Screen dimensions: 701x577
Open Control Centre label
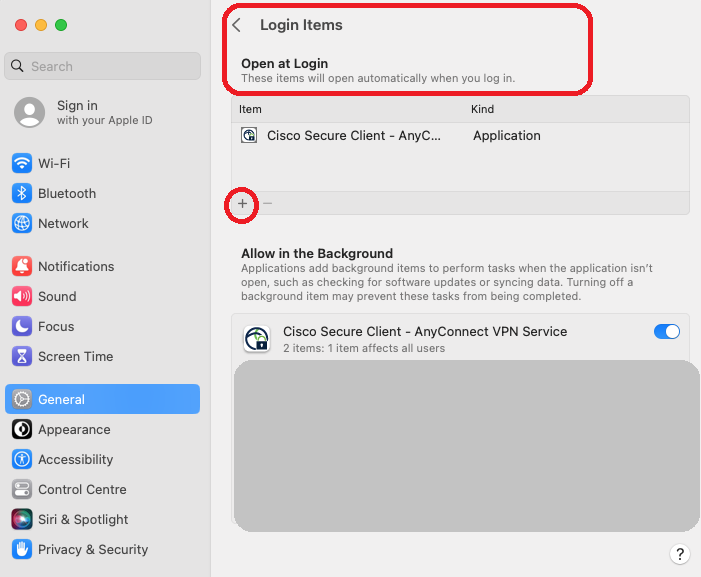click(82, 489)
